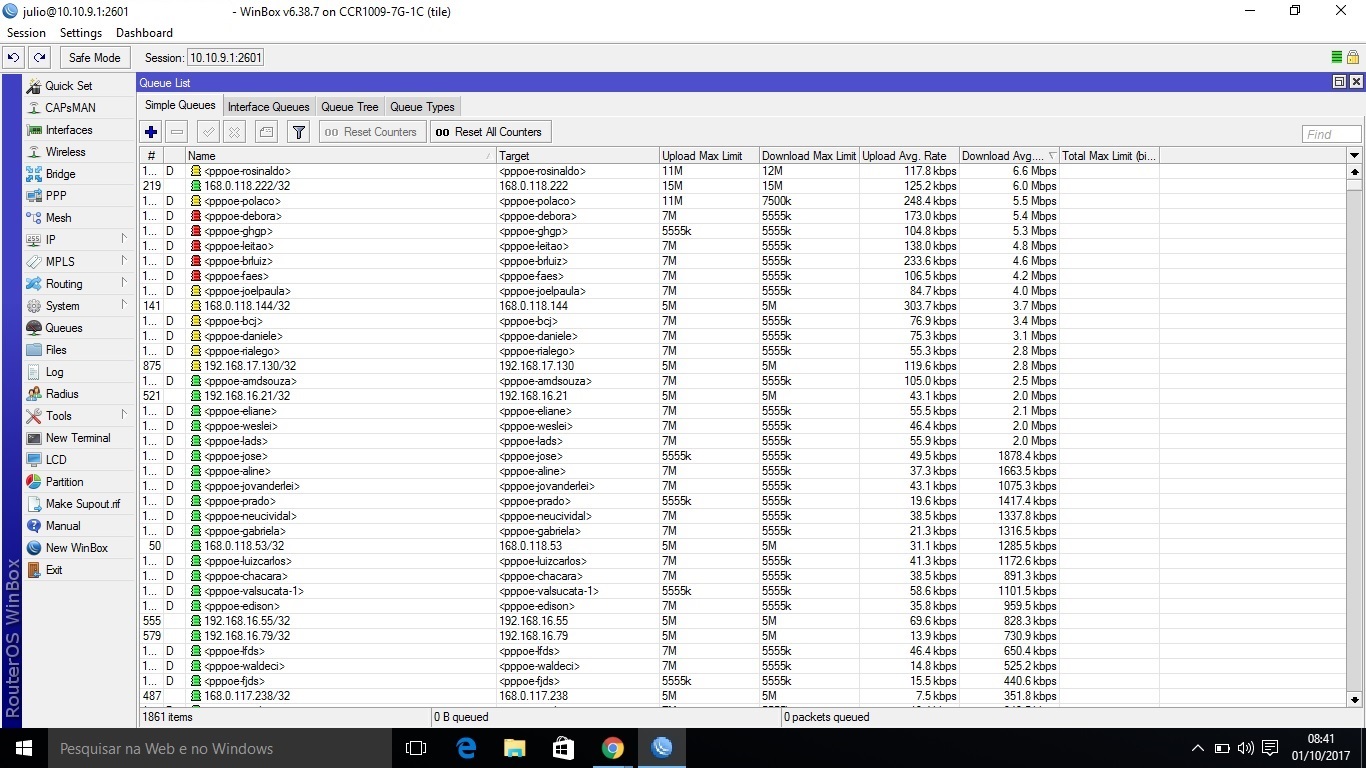Viewport: 1366px width, 768px height.
Task: Switch to the Interface Queues tab
Action: (x=269, y=107)
